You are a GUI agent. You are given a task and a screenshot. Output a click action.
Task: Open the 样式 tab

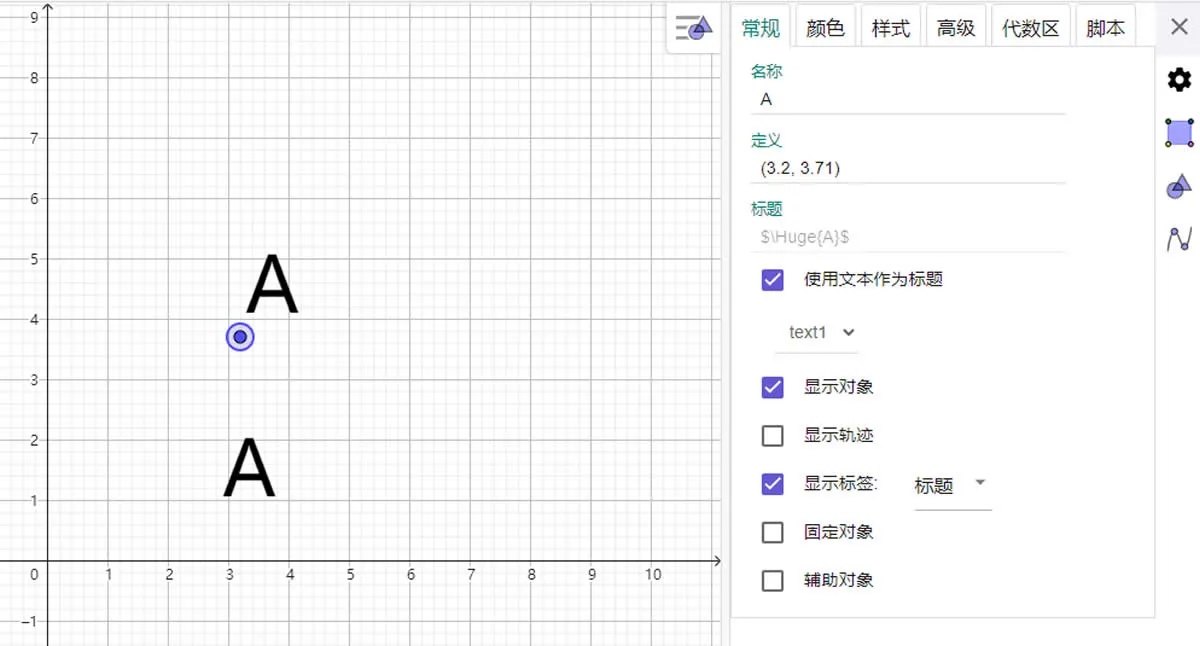(x=890, y=29)
